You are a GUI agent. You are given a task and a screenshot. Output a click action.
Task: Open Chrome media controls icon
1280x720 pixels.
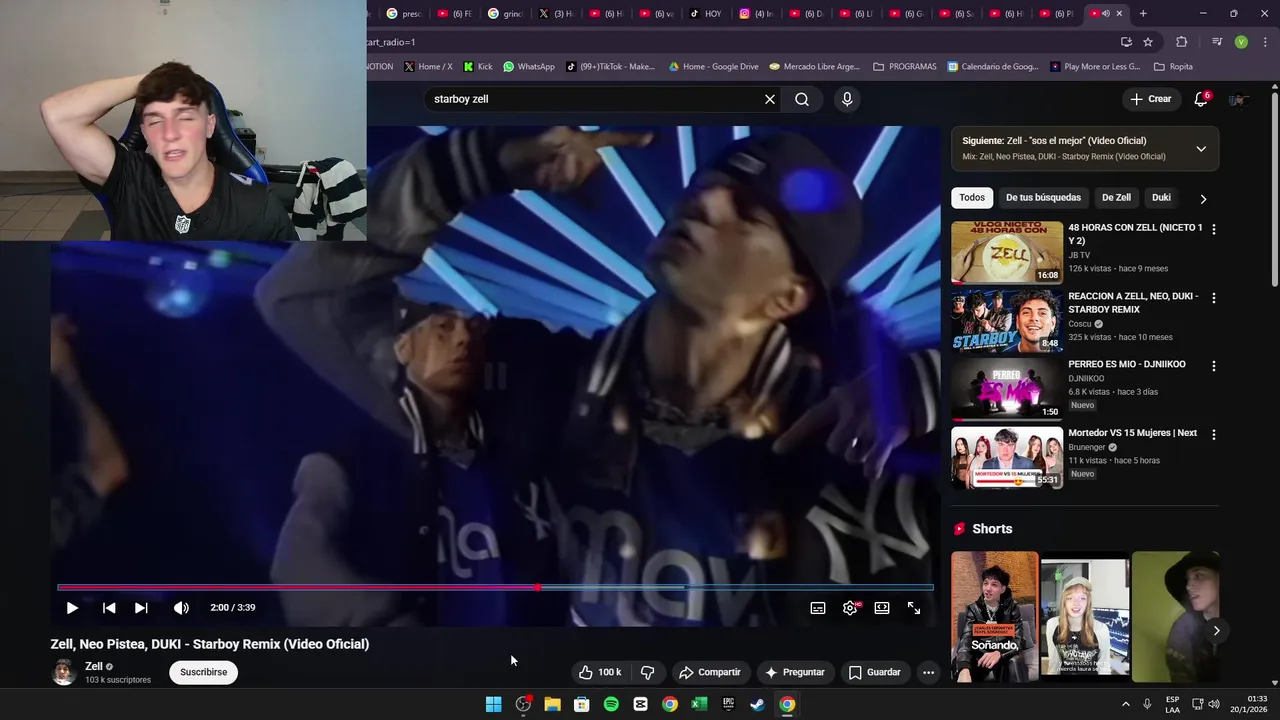click(x=1216, y=42)
